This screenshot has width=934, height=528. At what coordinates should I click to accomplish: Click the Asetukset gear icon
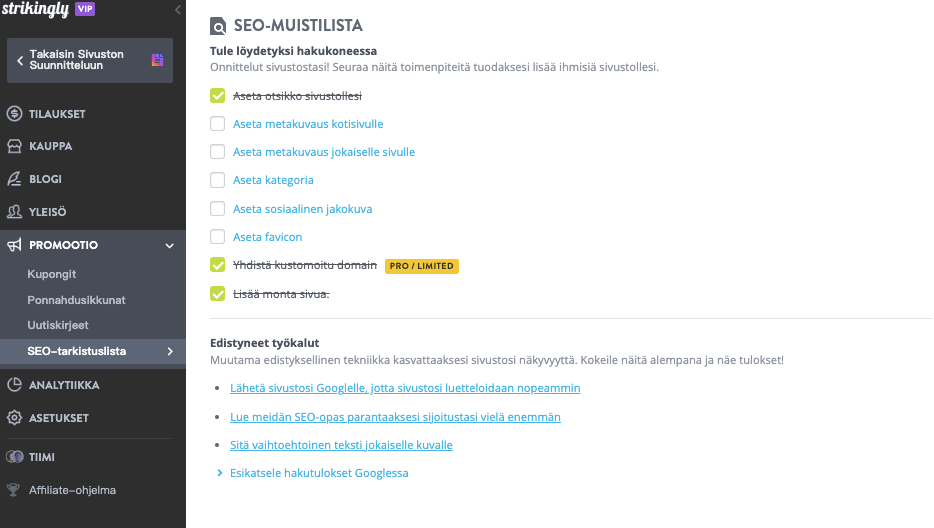tap(14, 418)
